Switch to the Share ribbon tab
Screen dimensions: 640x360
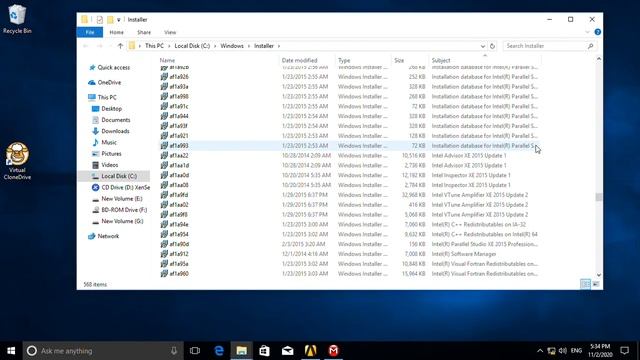(144, 32)
